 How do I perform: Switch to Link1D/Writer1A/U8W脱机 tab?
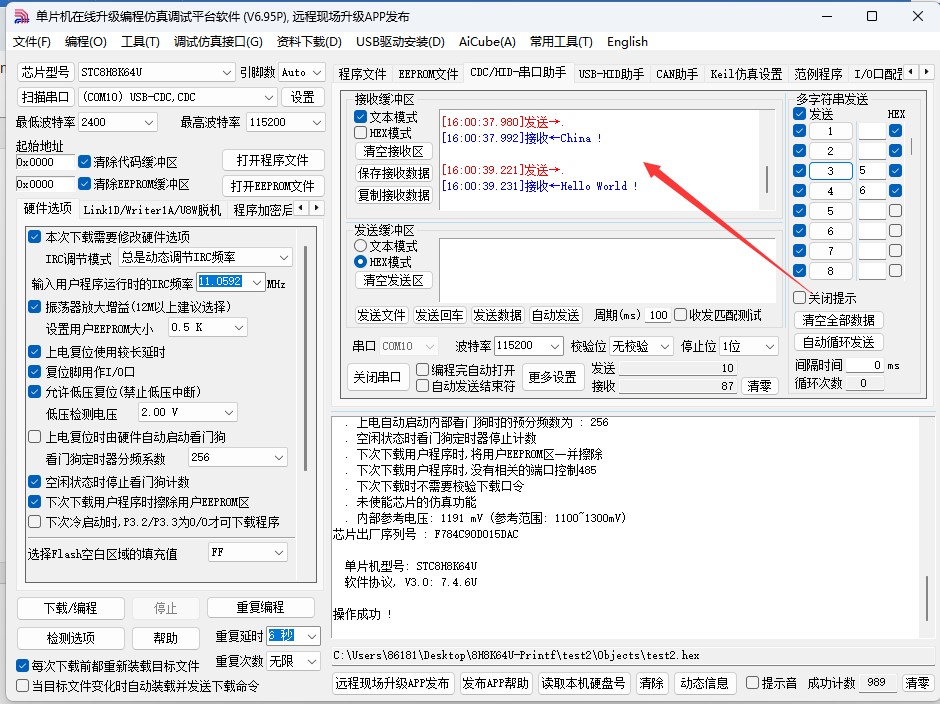click(x=152, y=210)
